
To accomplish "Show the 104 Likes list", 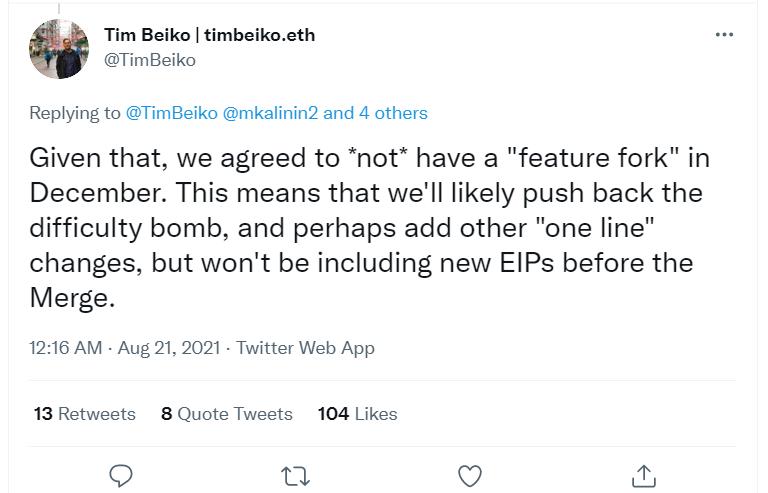I will click(357, 414).
